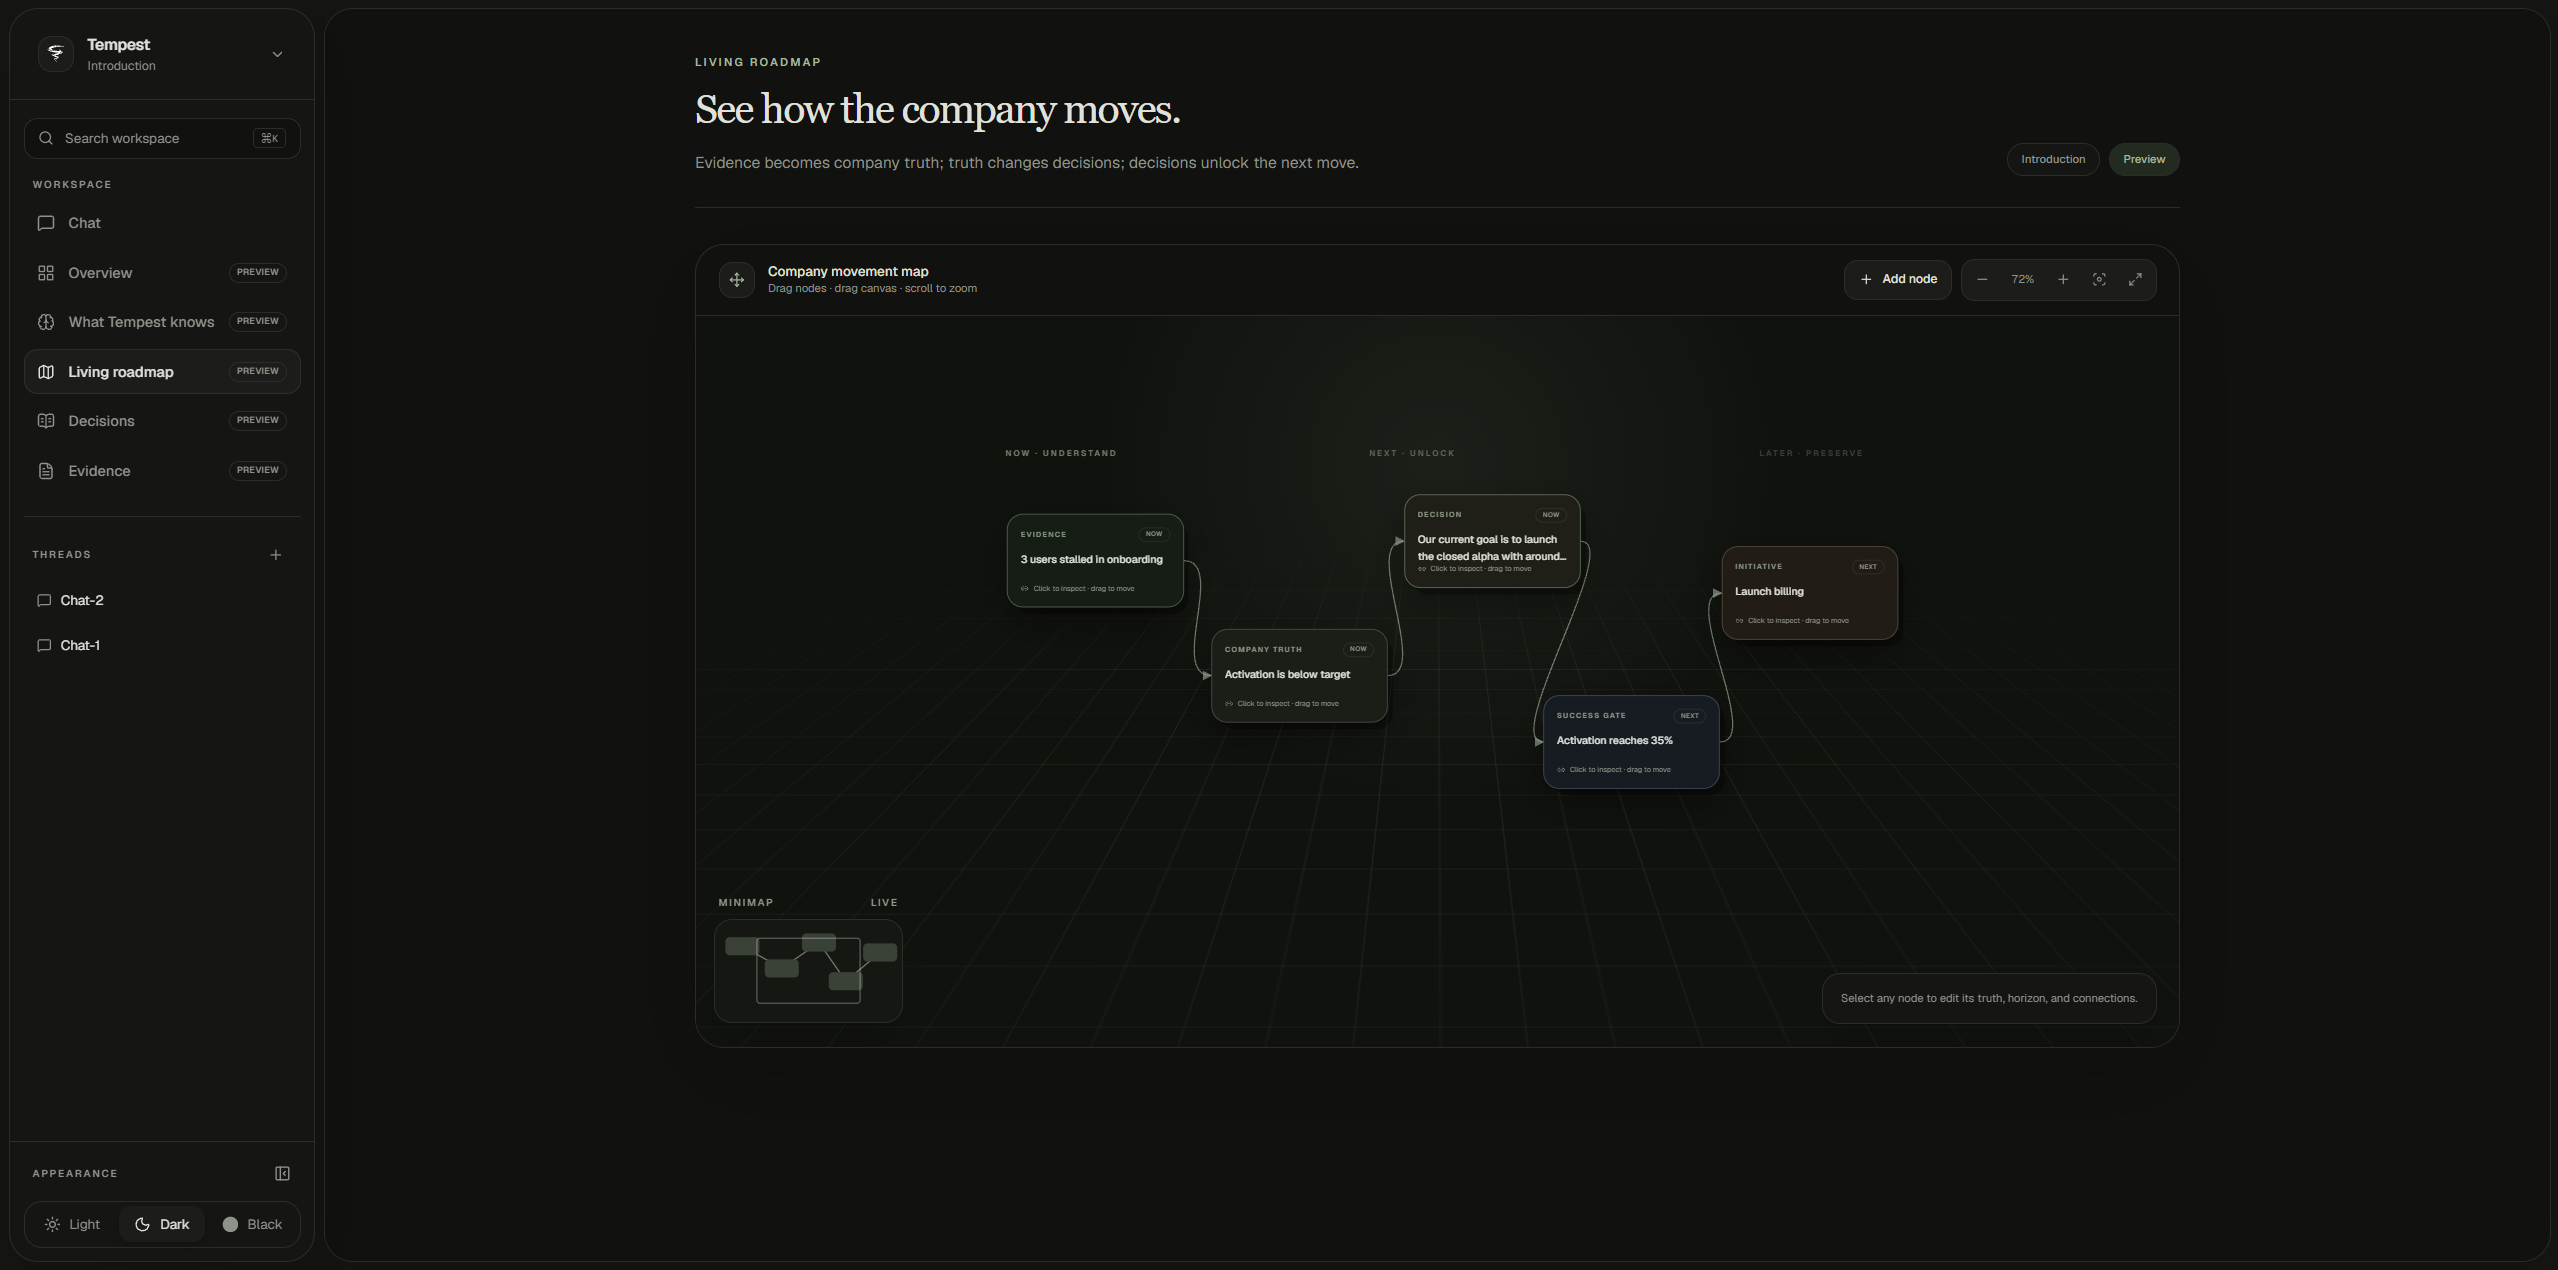Open Chat in the workspace sidebar
Viewport: 2558px width, 1270px height.
tap(162, 223)
